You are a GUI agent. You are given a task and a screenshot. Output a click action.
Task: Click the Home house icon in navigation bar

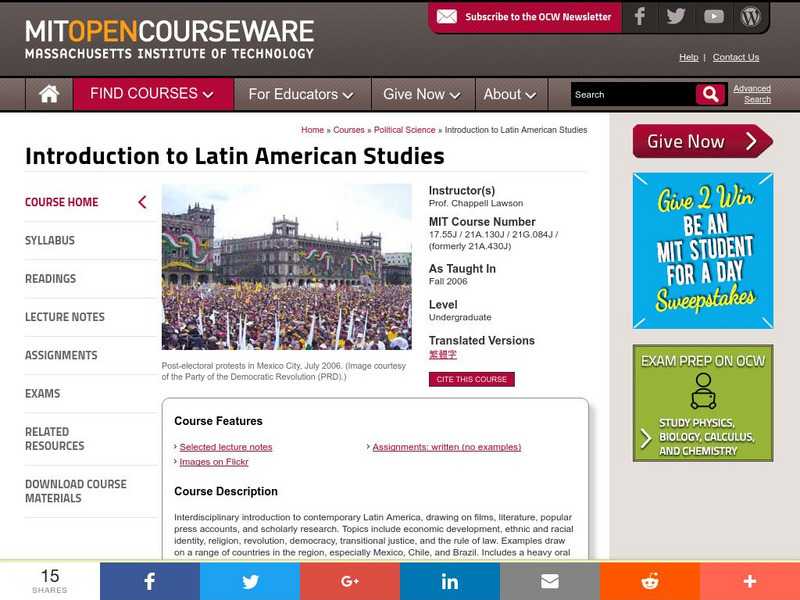click(48, 94)
